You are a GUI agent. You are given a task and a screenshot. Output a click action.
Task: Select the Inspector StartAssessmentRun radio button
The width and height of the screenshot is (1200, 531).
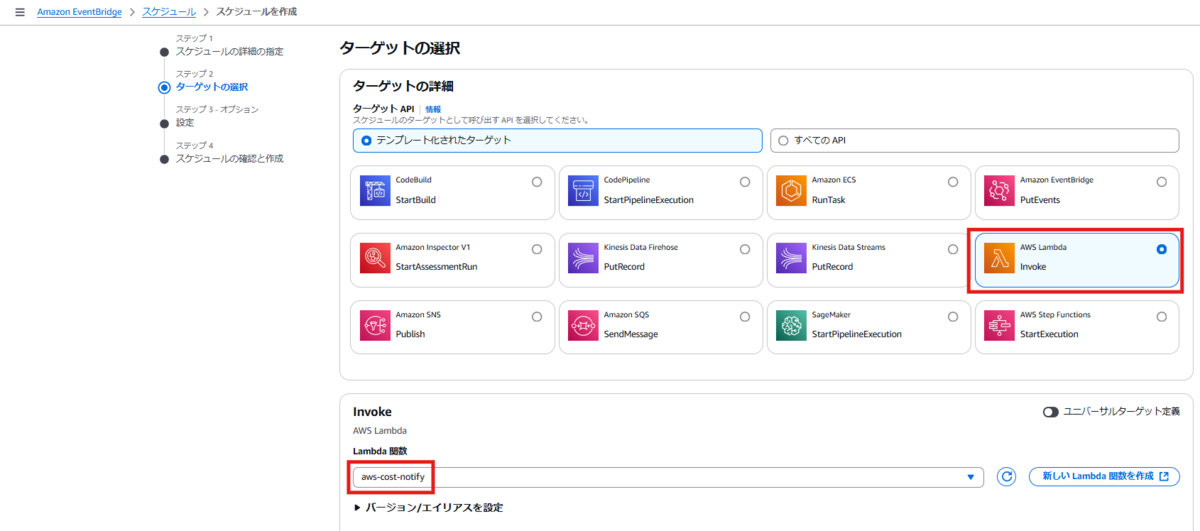pos(537,249)
